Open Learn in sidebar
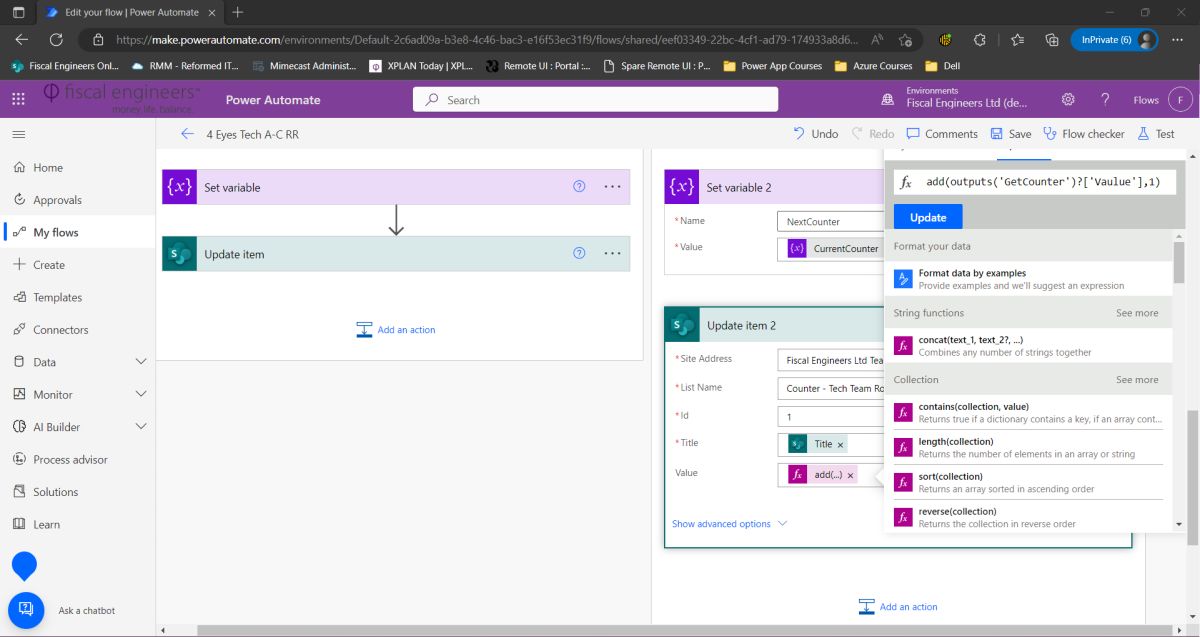Image resolution: width=1200 pixels, height=637 pixels. (46, 524)
